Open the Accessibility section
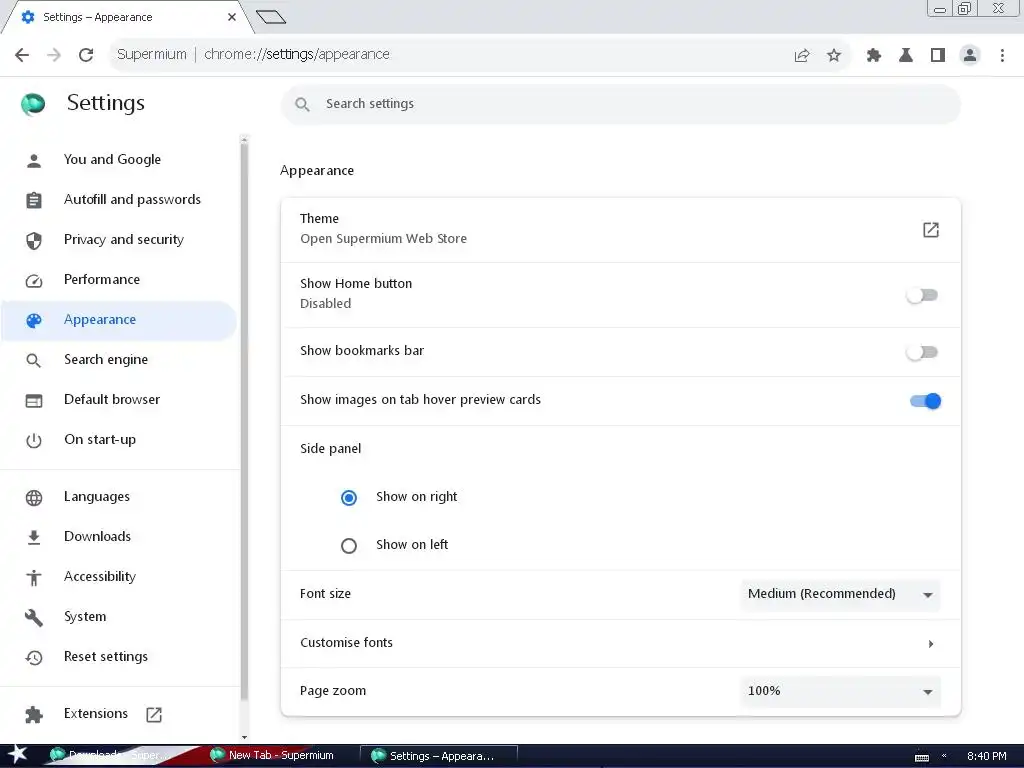The image size is (1024, 768). [100, 577]
